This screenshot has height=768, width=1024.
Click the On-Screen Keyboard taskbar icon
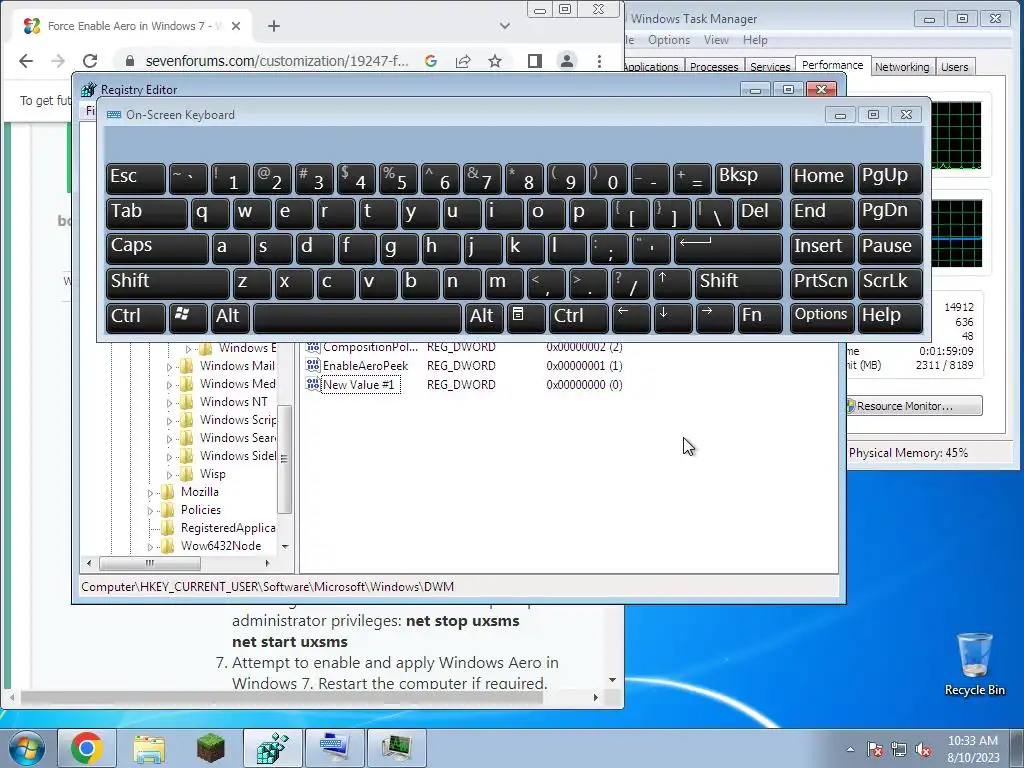(x=334, y=748)
